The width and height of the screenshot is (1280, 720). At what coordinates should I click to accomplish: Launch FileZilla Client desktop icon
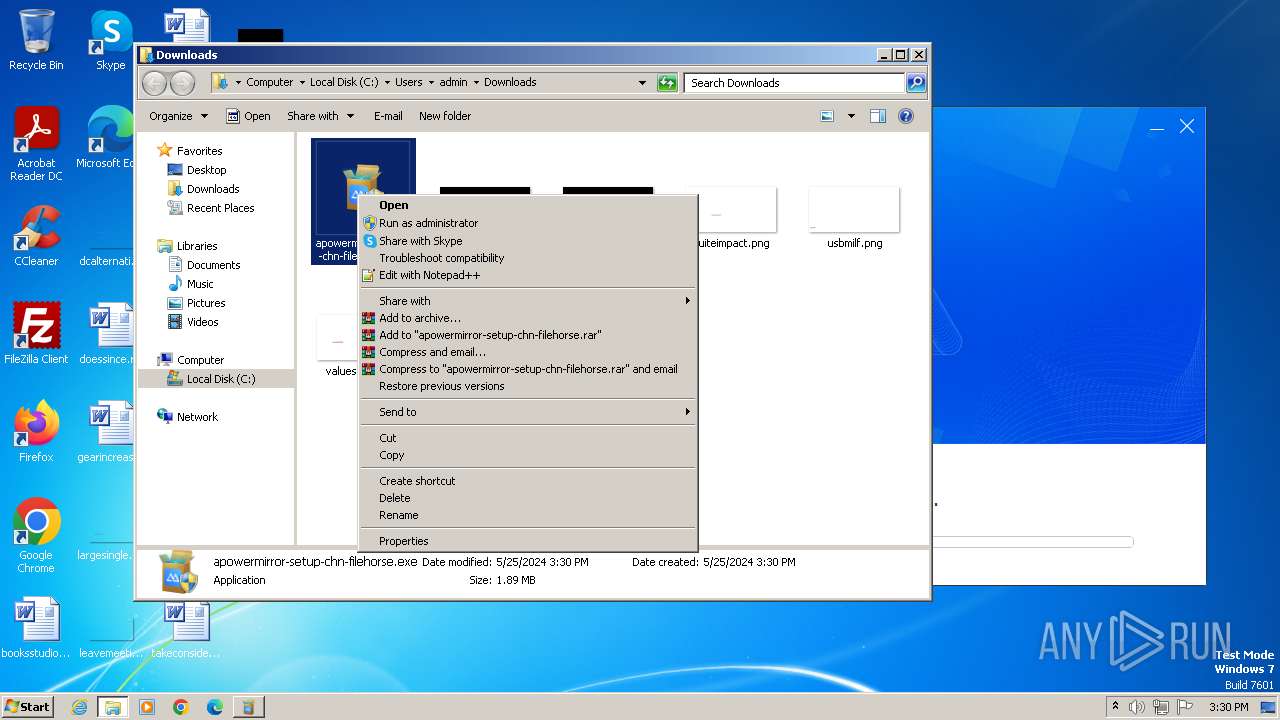coord(36,334)
